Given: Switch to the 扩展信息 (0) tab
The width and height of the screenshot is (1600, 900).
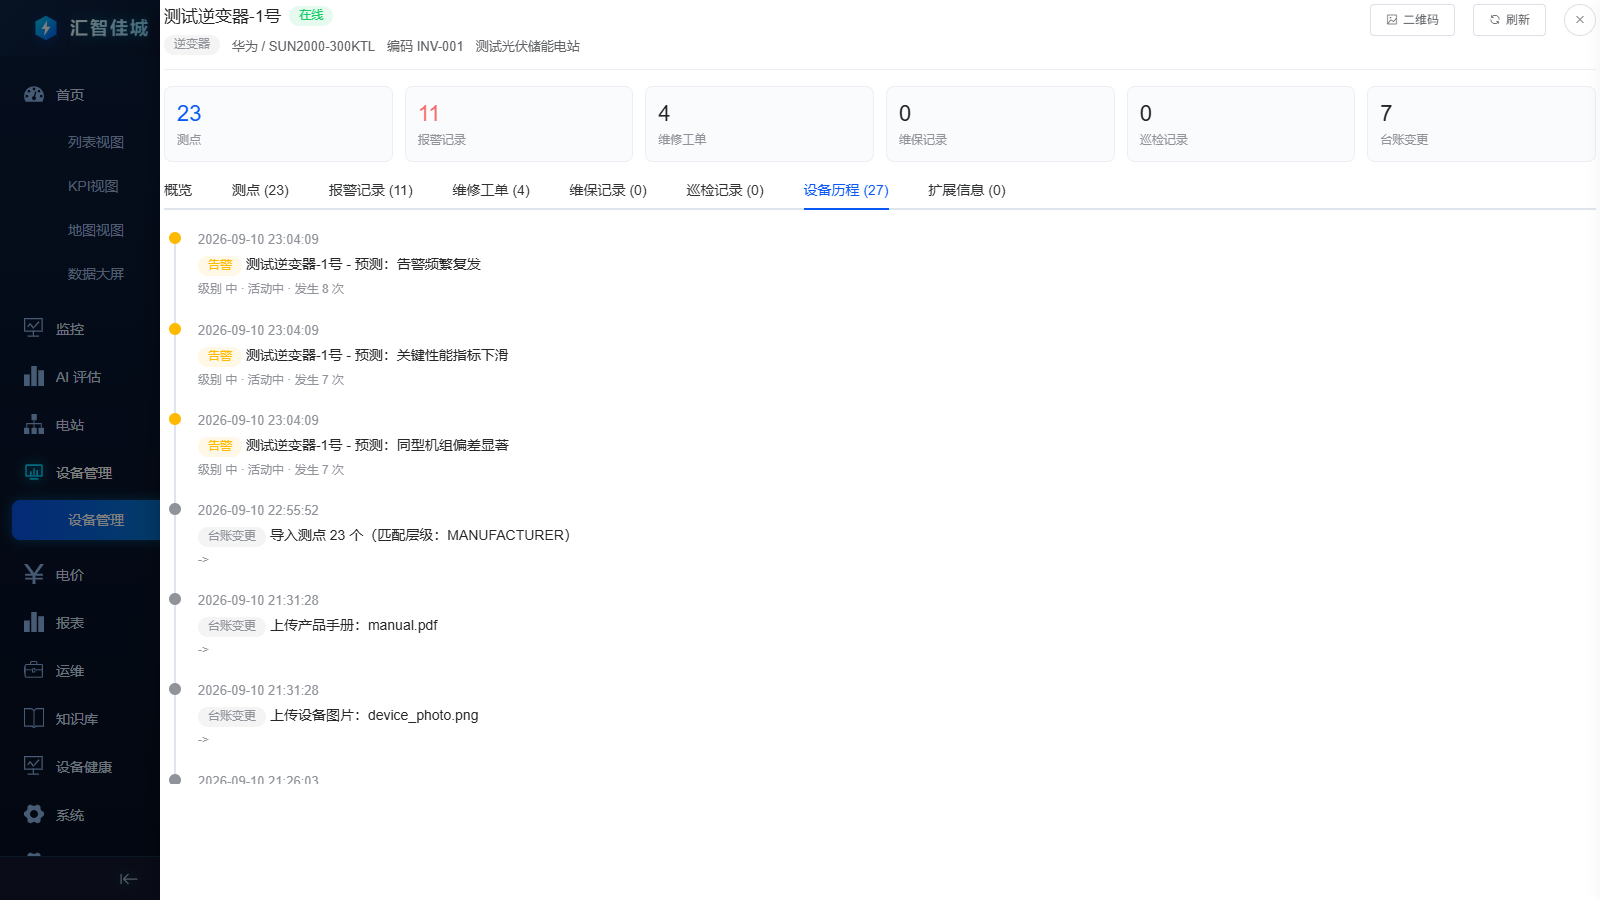Looking at the screenshot, I should (x=966, y=190).
